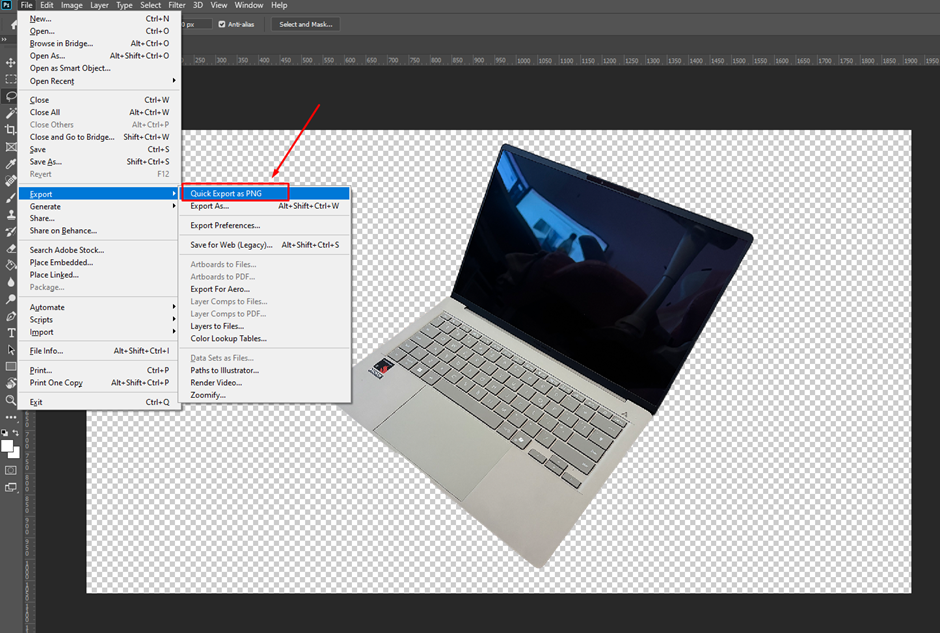
Task: Select the Brush tool
Action: [x=9, y=197]
